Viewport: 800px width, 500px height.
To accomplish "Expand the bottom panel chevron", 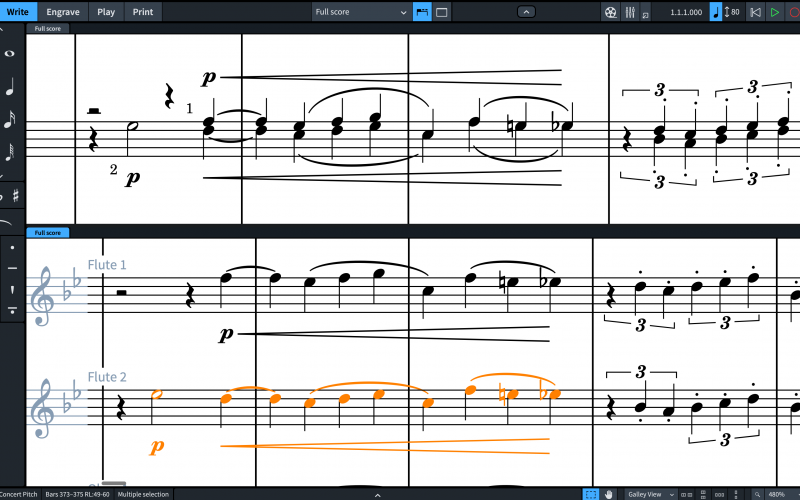I will pos(378,495).
